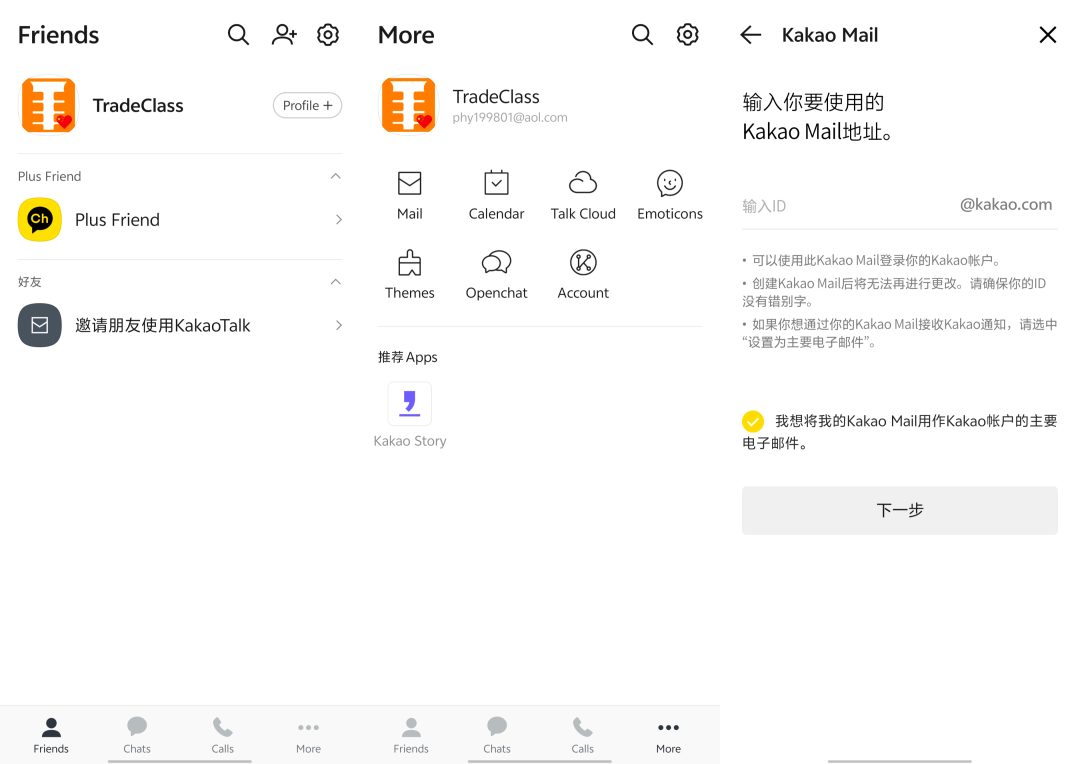
Task: Go back from Kakao Mail screen
Action: click(x=751, y=34)
